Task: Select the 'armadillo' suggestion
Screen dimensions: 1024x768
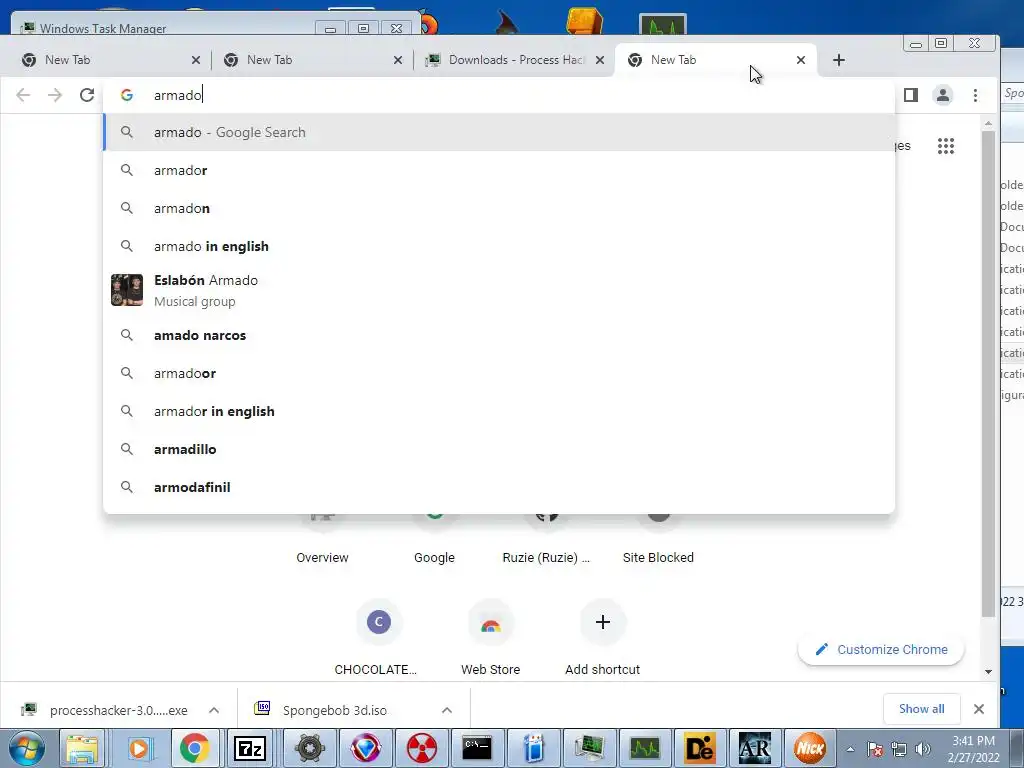Action: 500,449
